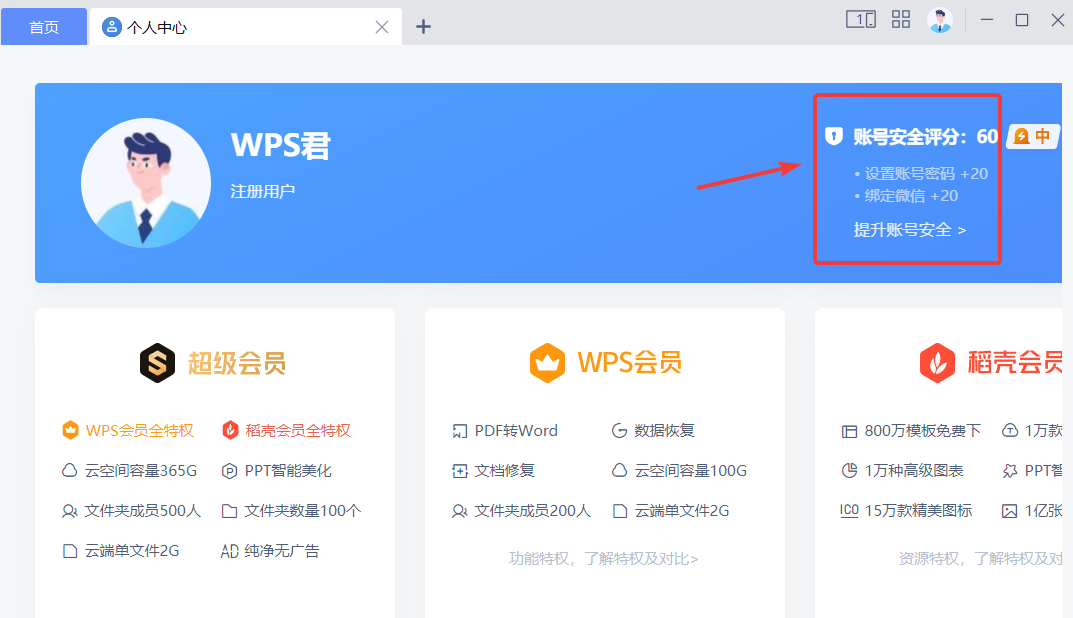Screen dimensions: 1073x618
Task: Click the icon beside 800万模板免费下
Action: pos(849,431)
